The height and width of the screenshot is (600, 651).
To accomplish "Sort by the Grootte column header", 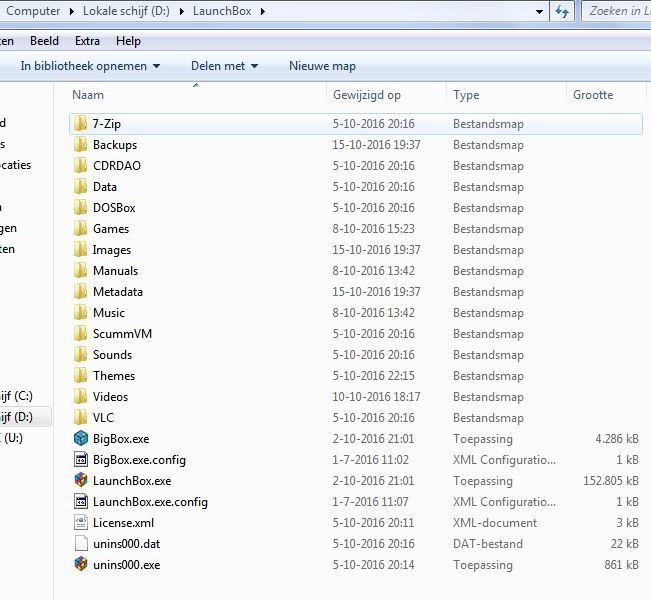I will point(606,95).
